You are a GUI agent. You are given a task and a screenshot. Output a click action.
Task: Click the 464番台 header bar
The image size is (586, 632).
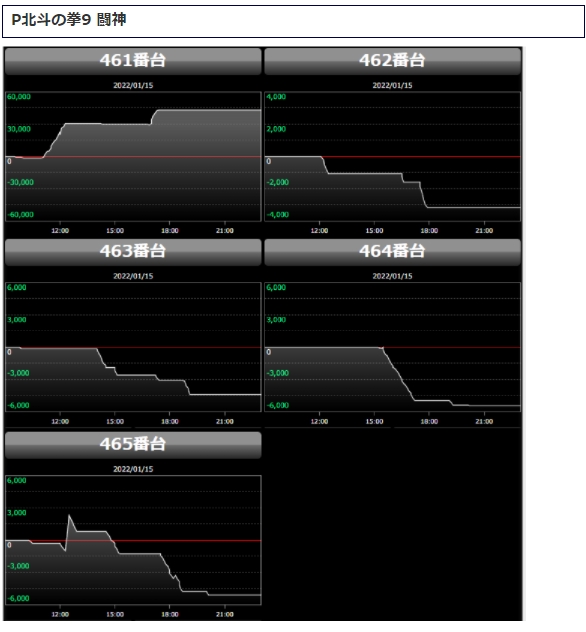click(x=392, y=252)
